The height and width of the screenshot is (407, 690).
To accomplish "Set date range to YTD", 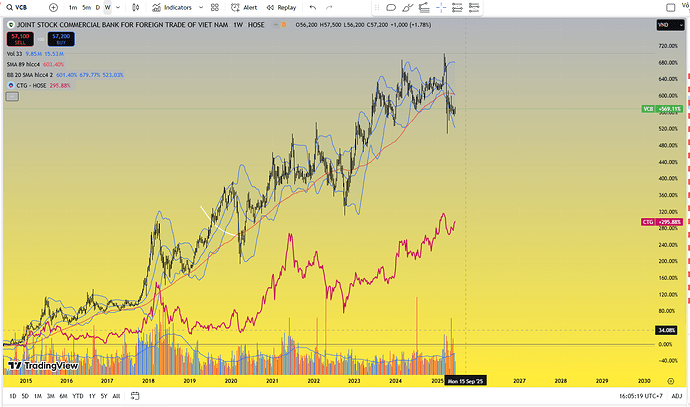I will (x=77, y=396).
